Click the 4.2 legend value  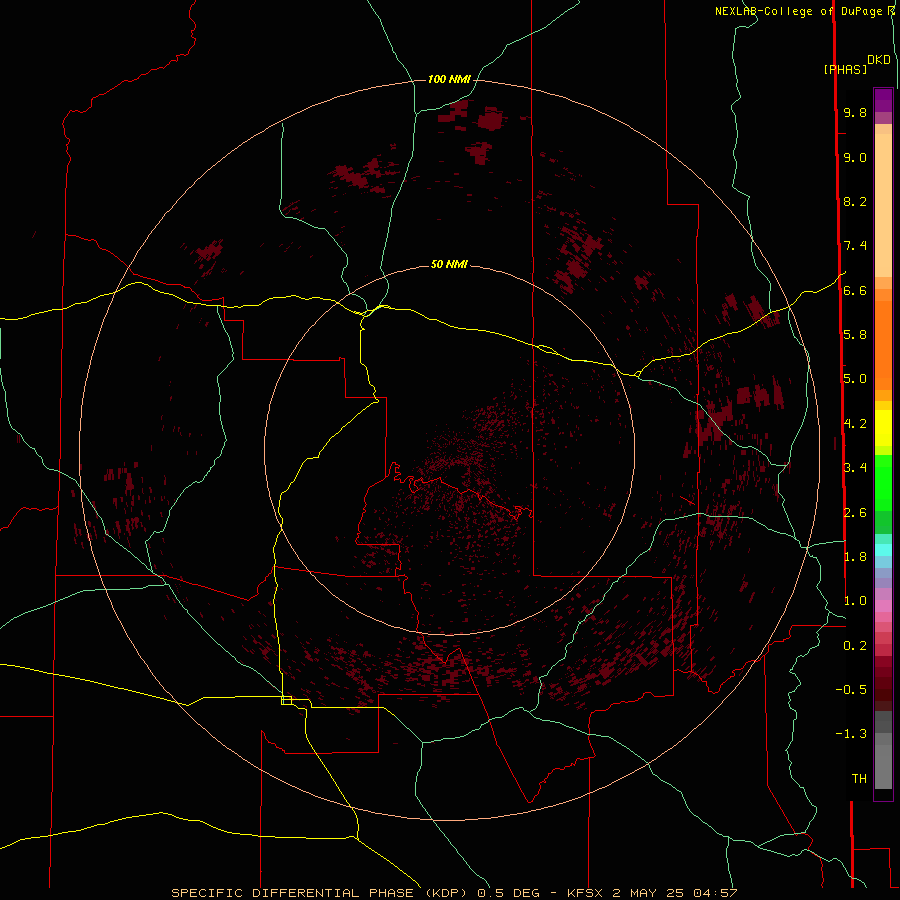click(855, 424)
